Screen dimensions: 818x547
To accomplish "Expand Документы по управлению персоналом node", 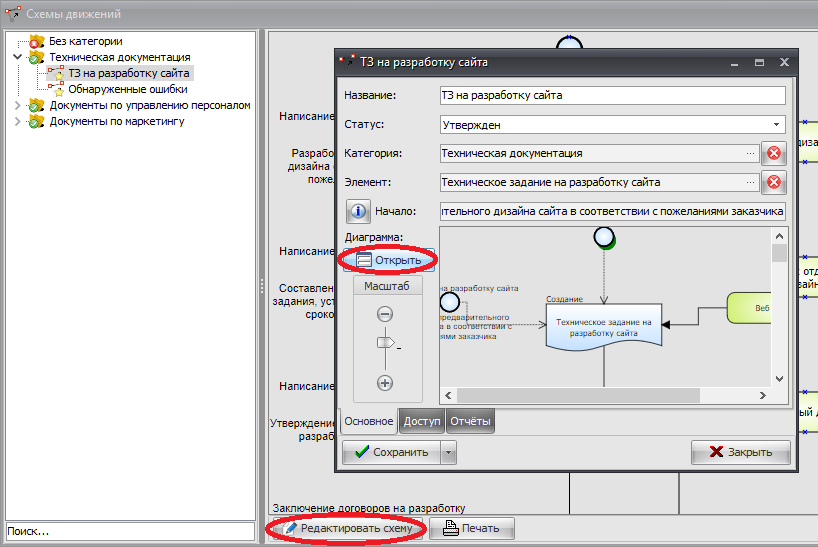I will pyautogui.click(x=17, y=106).
